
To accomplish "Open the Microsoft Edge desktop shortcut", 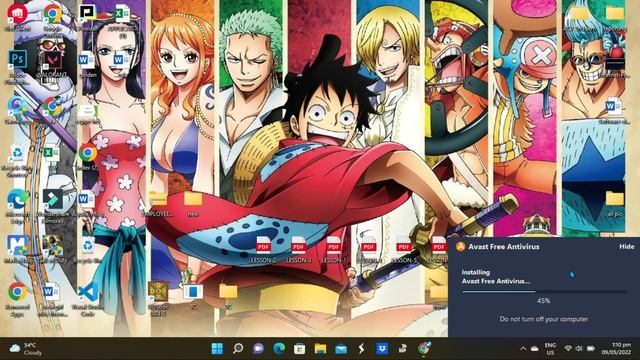I will tap(17, 206).
